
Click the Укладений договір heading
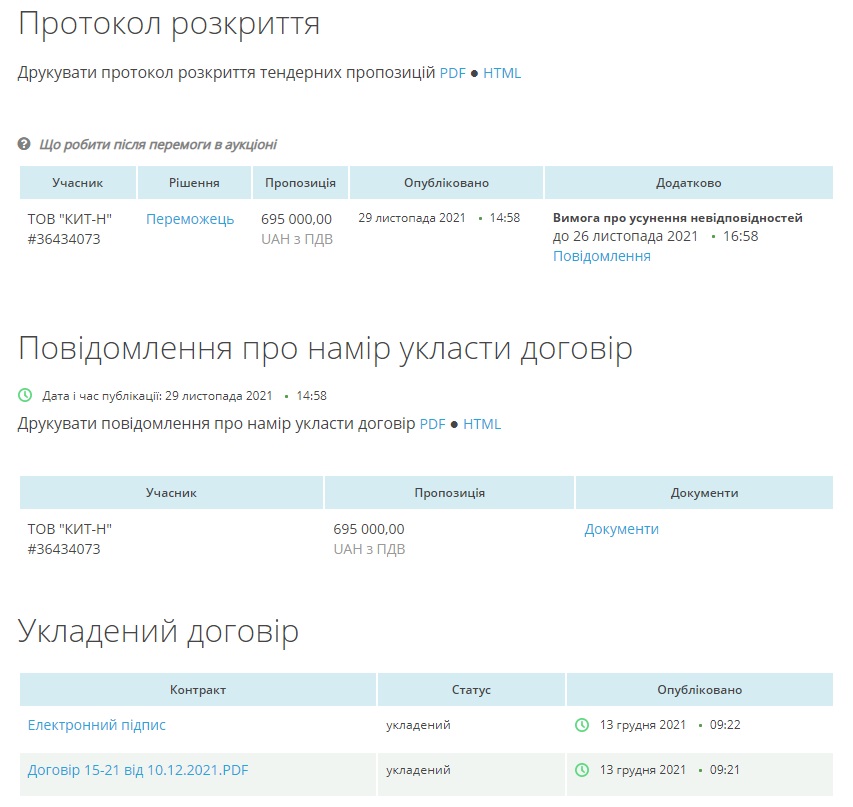click(158, 631)
